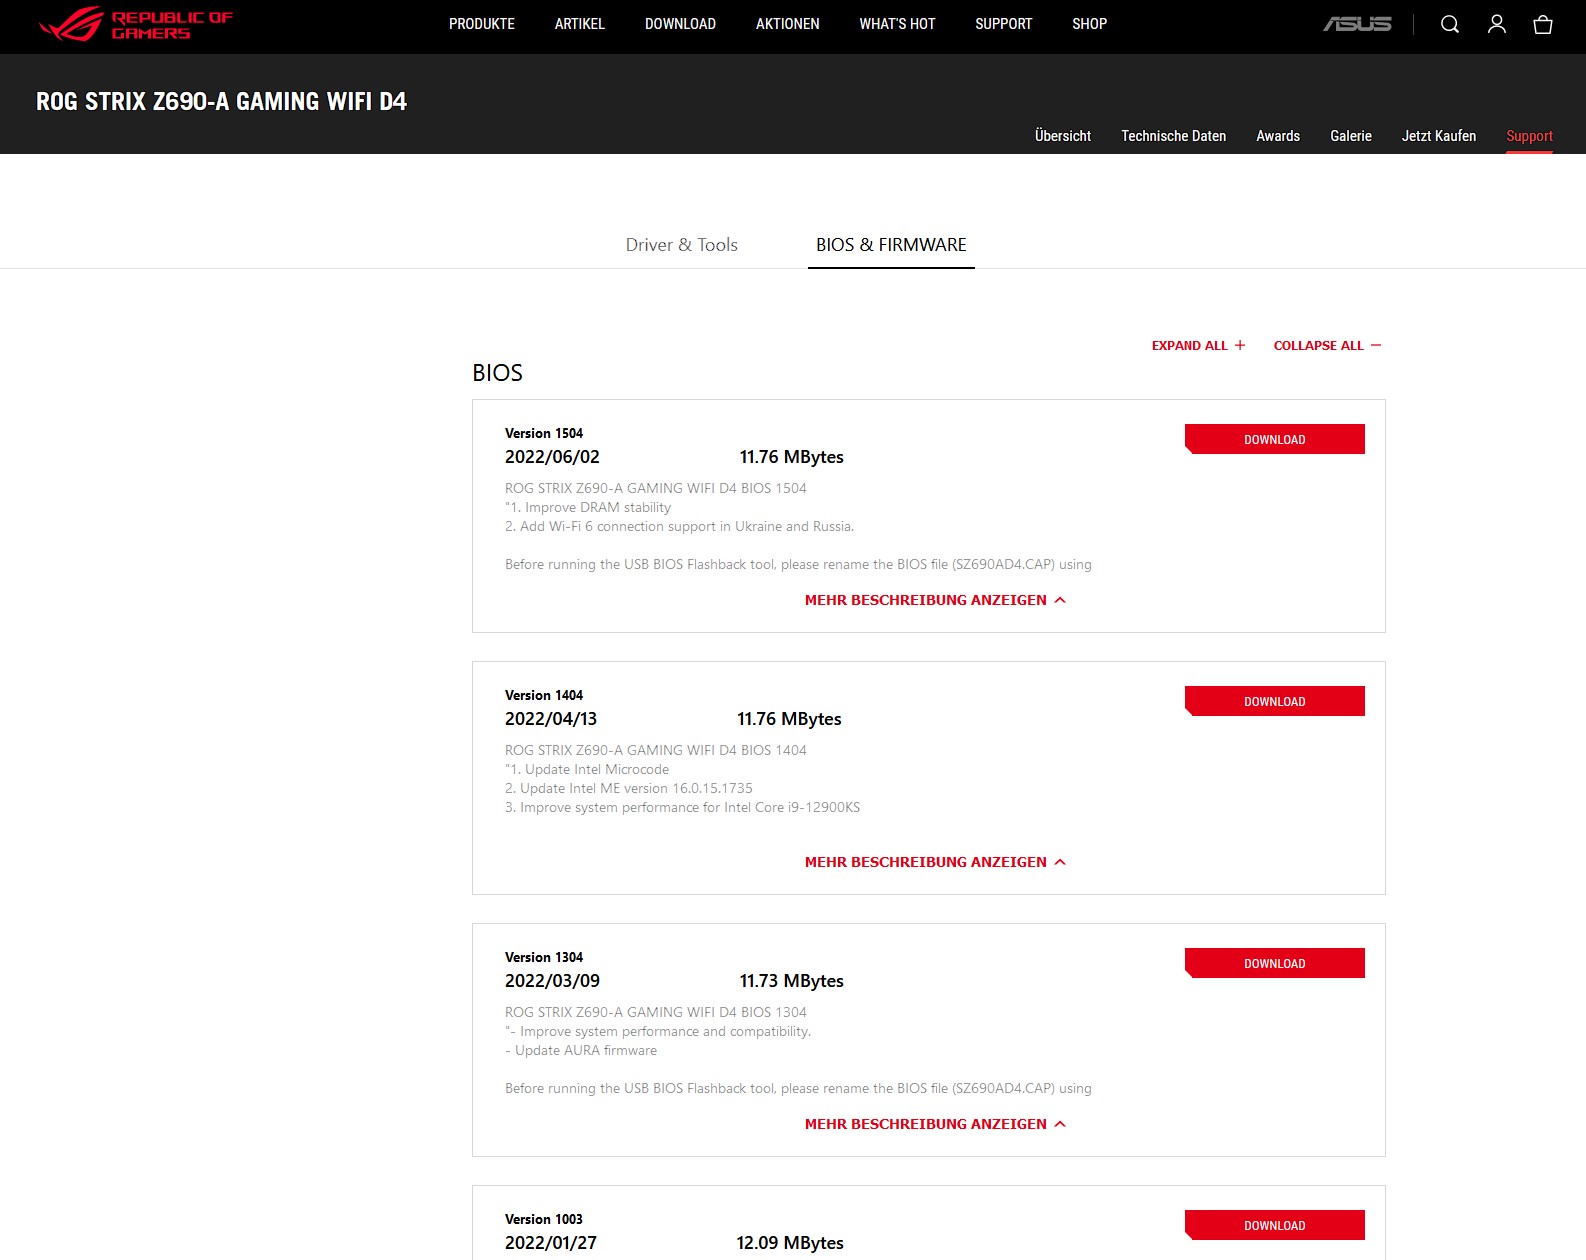Screen dimensions: 1586x1260
Task: Download BIOS version 1504
Action: [x=1275, y=439]
